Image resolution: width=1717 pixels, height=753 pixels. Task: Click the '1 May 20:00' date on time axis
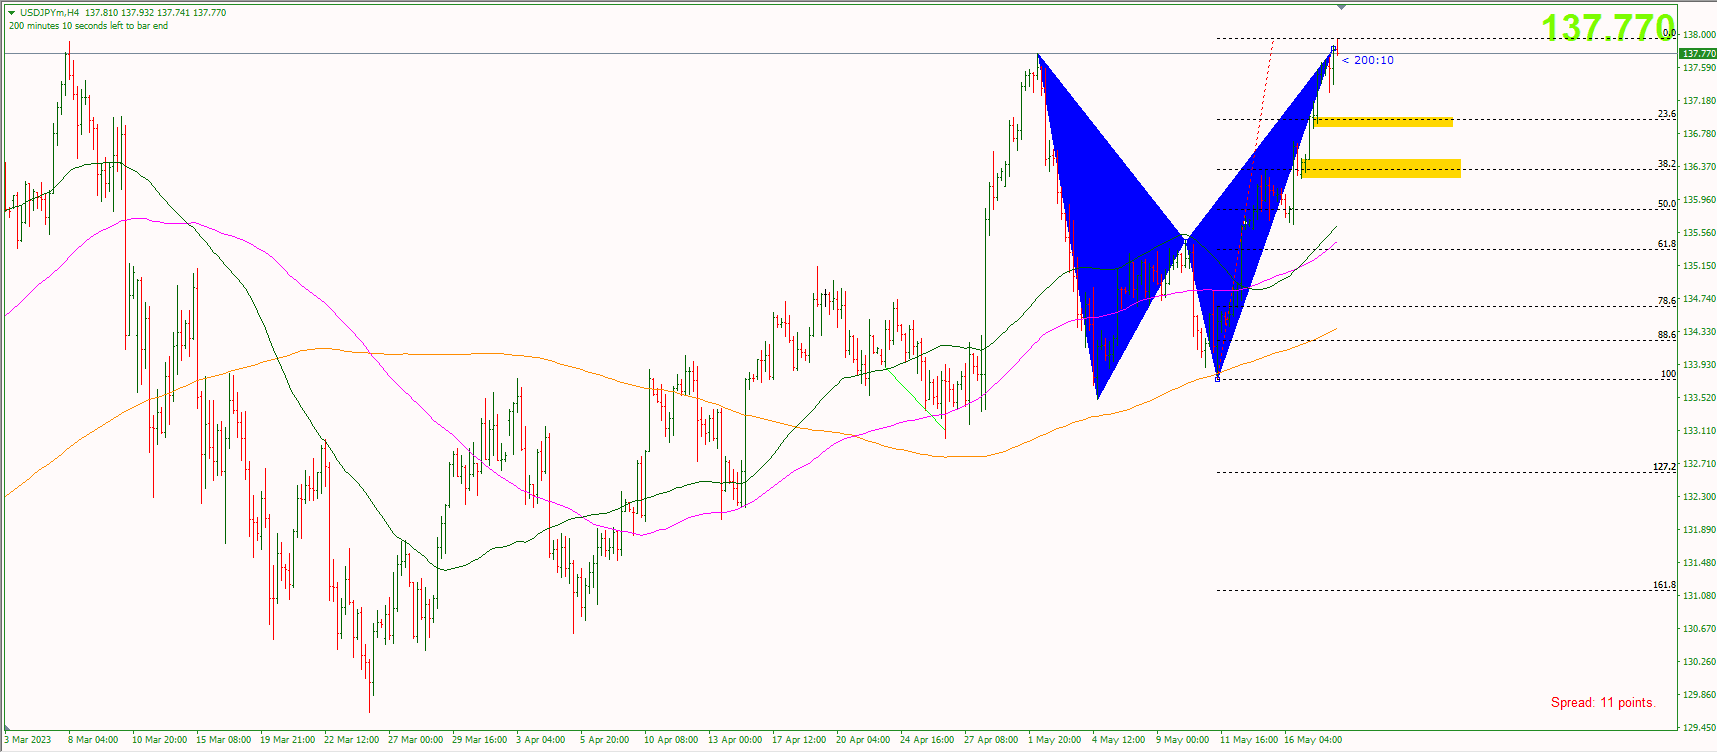point(1054,740)
